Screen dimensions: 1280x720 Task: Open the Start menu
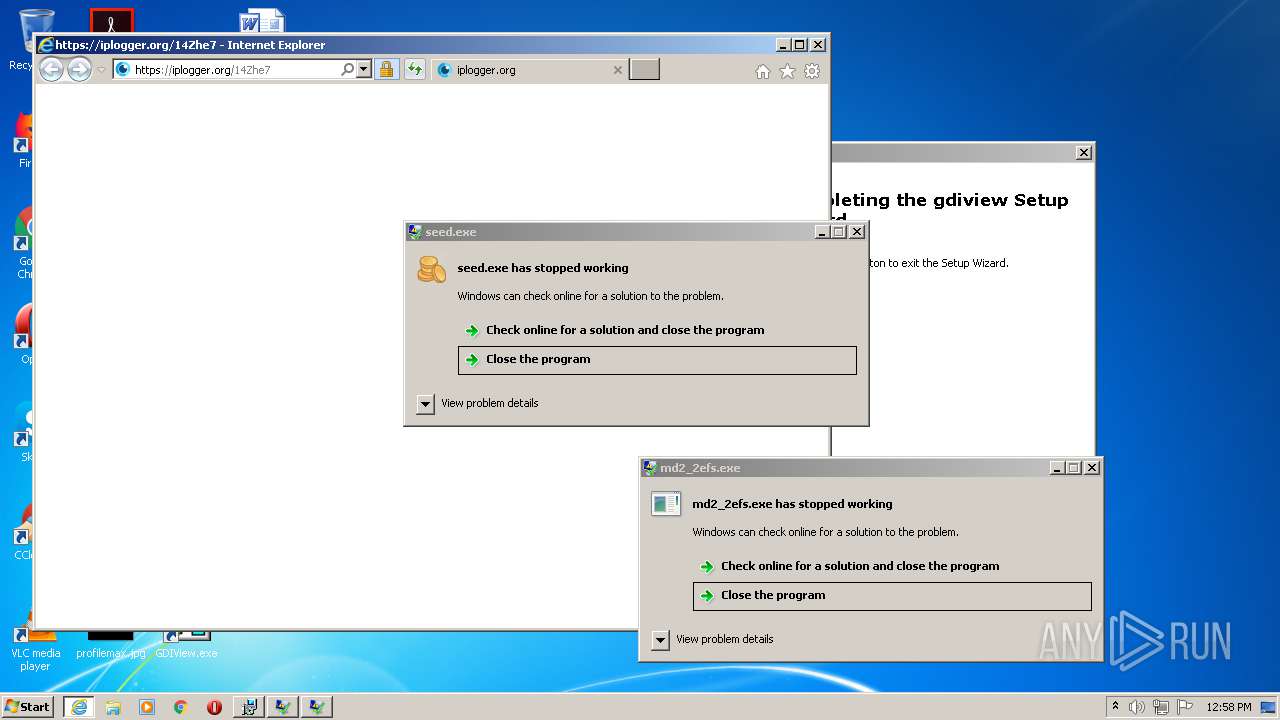(x=27, y=706)
